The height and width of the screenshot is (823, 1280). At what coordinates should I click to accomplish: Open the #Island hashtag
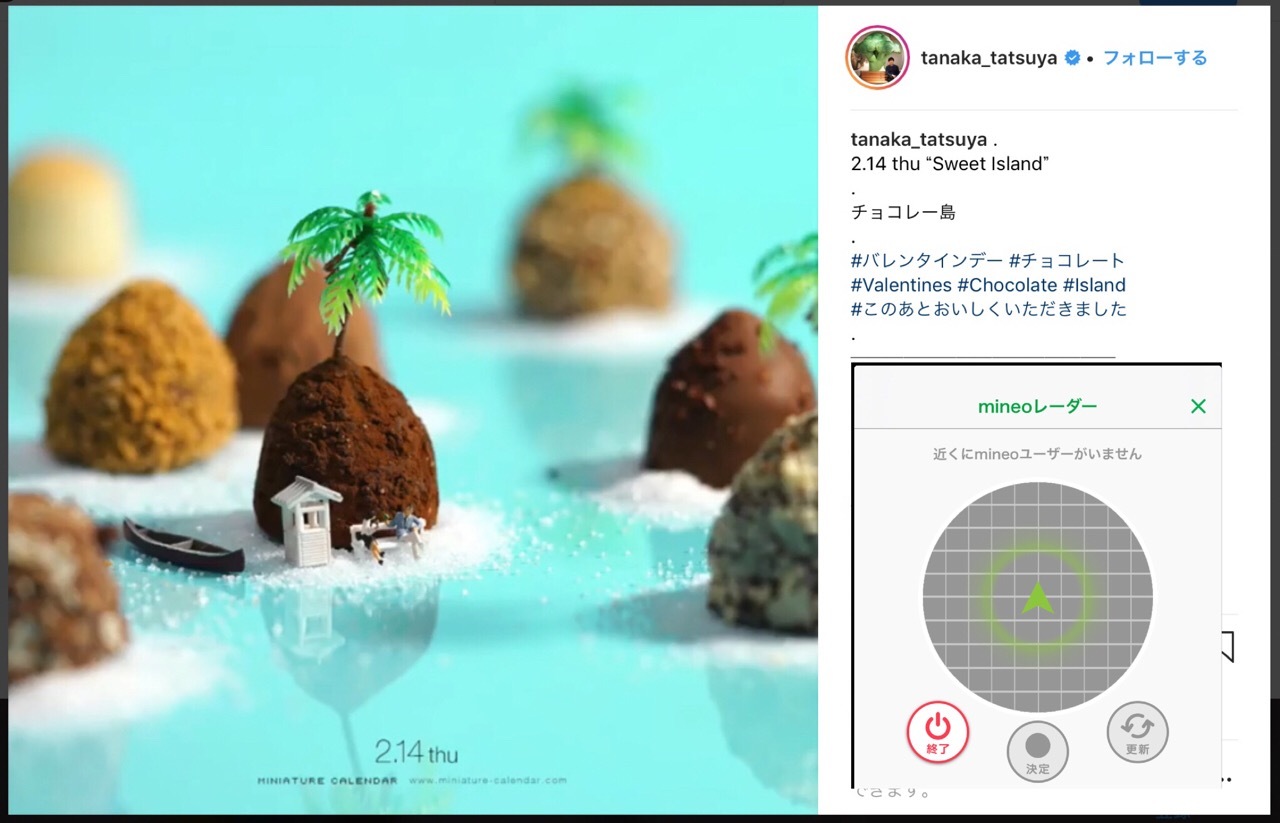point(1094,285)
